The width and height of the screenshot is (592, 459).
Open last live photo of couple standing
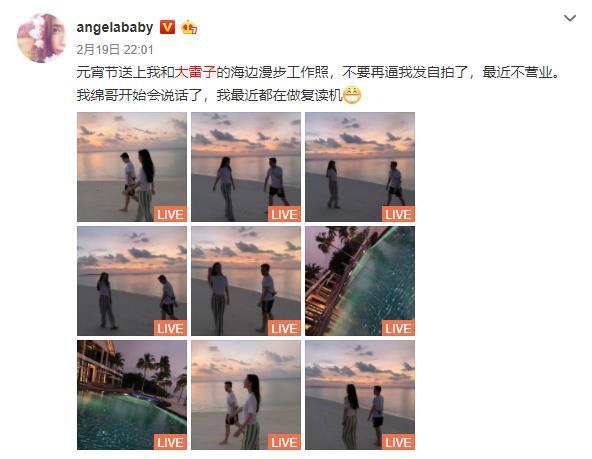[x=360, y=395]
